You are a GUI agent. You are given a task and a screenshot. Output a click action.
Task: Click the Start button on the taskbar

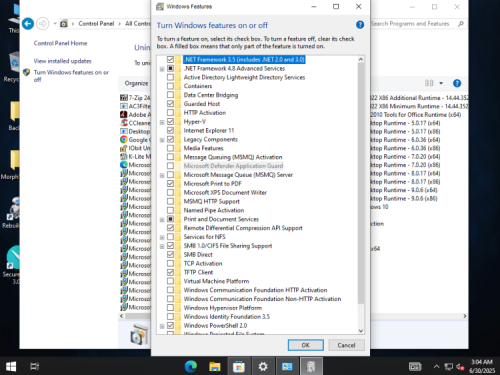11,367
